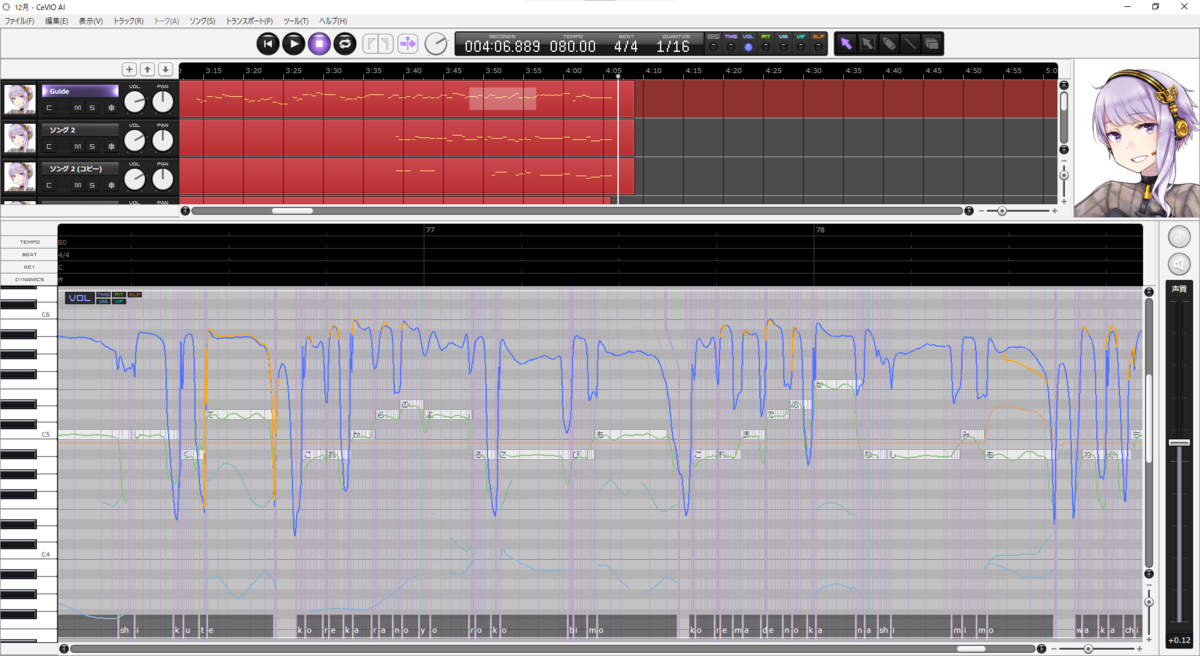Viewport: 1200px width, 656px height.
Task: Stop playback with the purple stop button
Action: tap(319, 43)
